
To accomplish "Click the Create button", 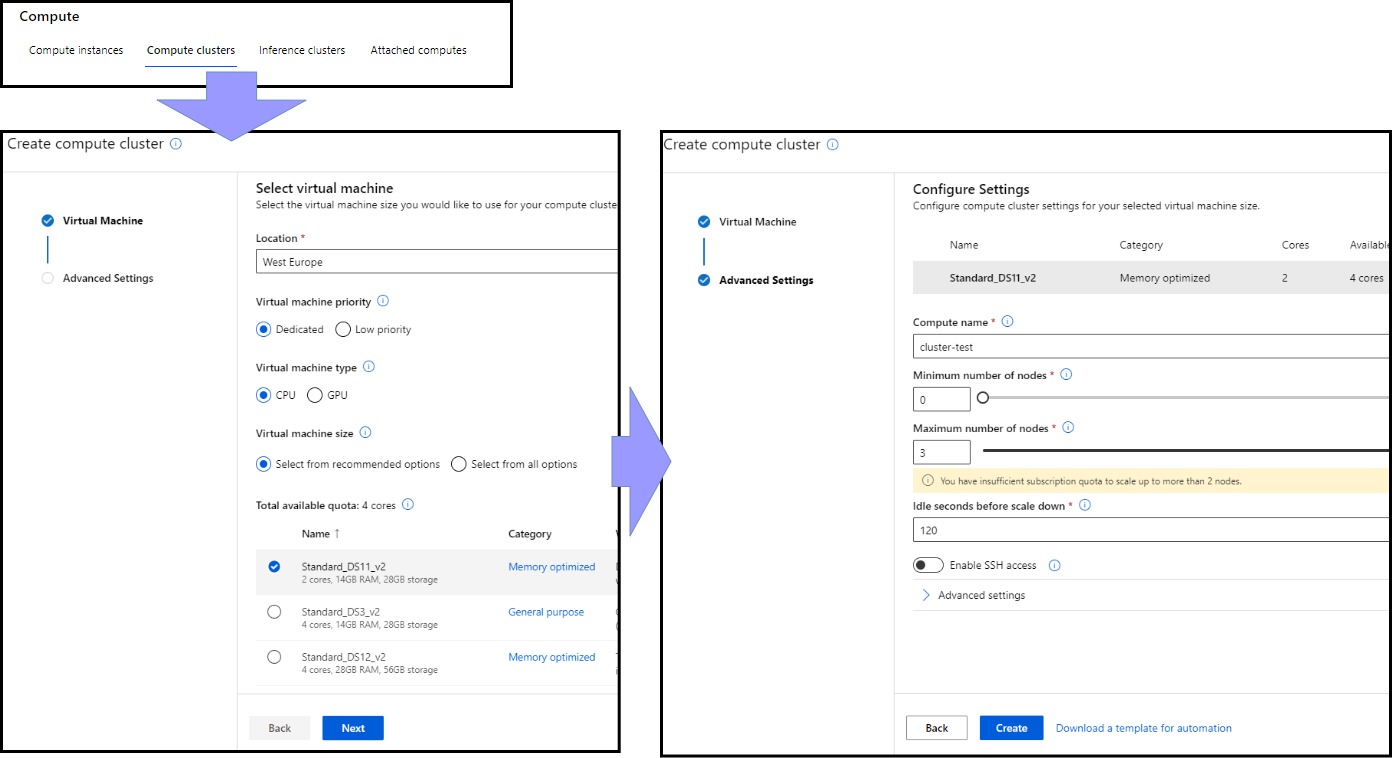I will [x=1011, y=728].
